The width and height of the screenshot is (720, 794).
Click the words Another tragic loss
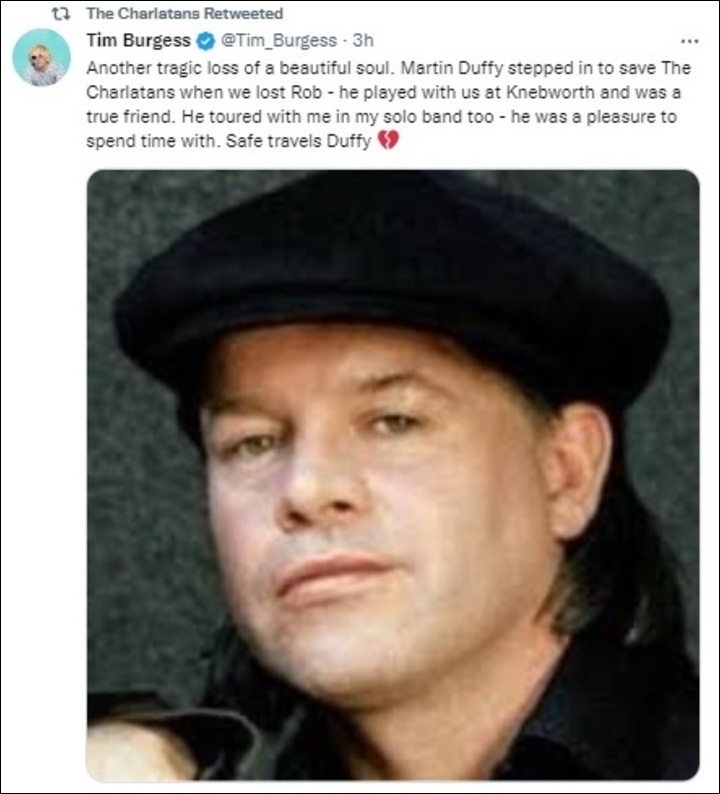(x=162, y=68)
